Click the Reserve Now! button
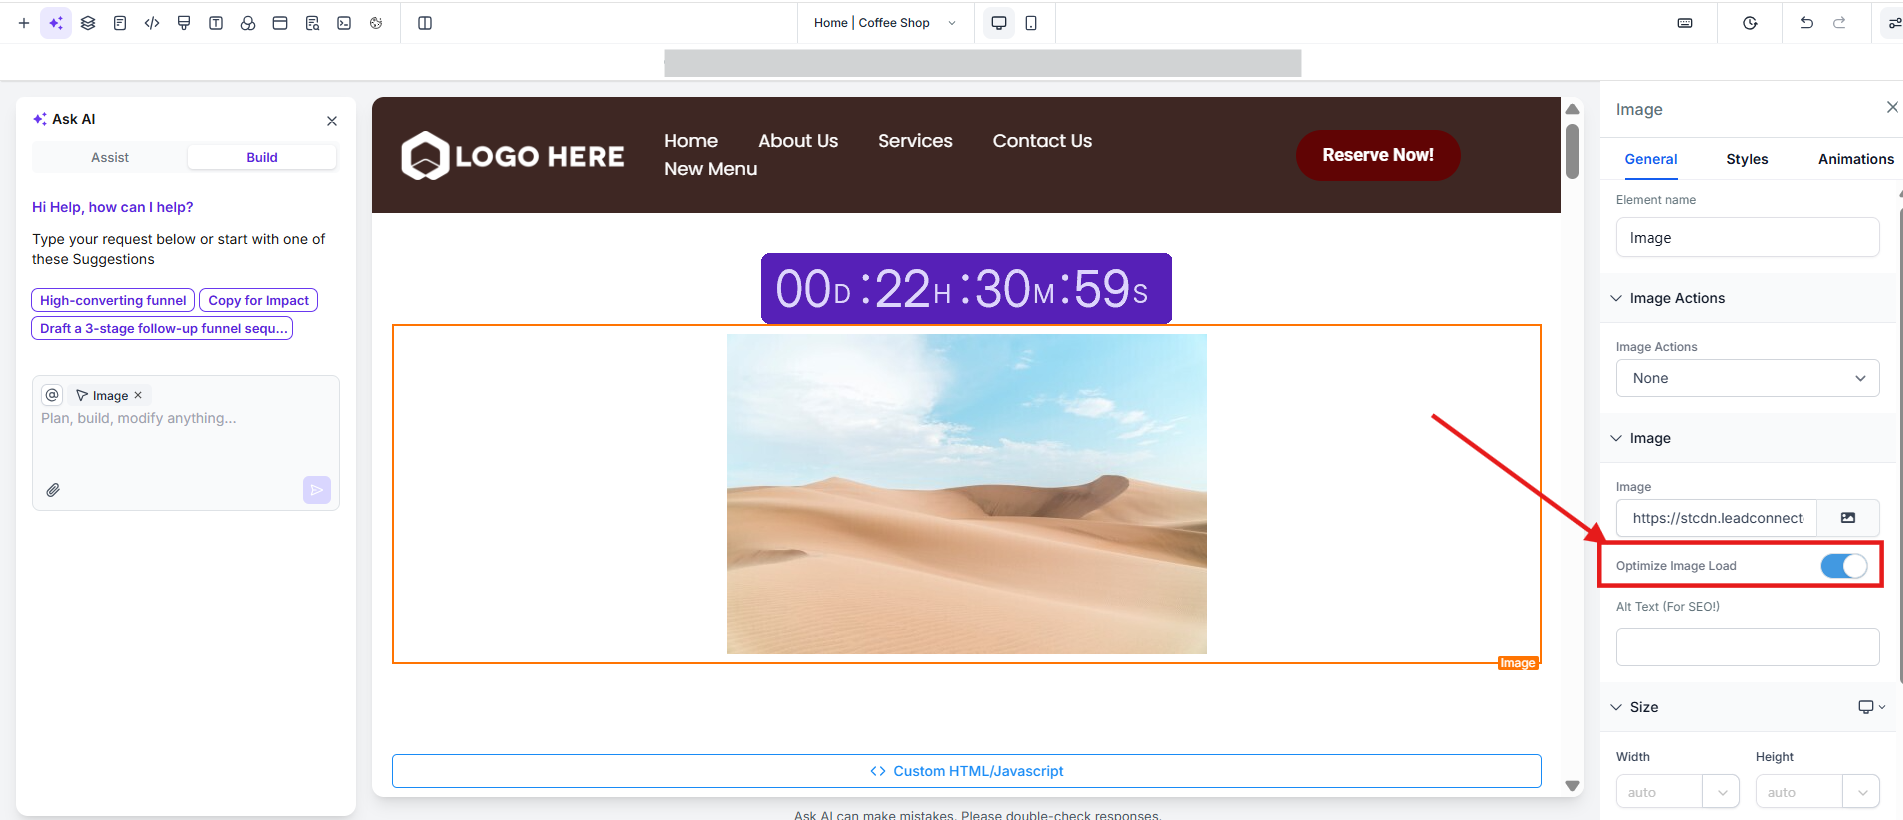Screen dimensions: 1903x820 click(1377, 155)
